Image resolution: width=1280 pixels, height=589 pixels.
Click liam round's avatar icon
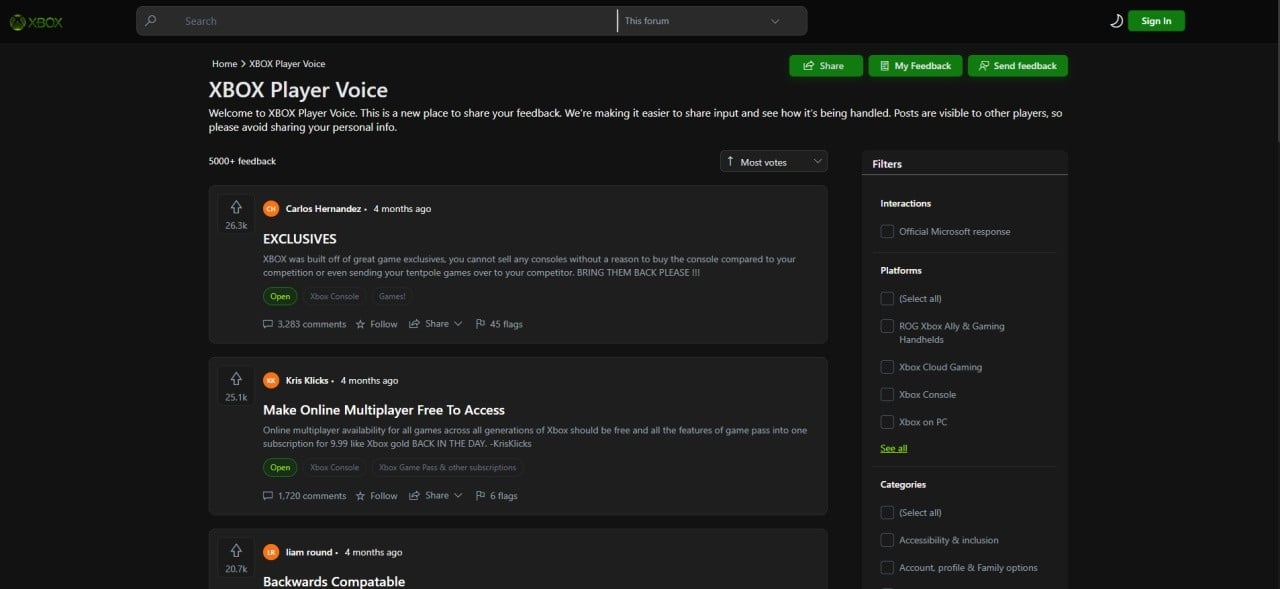tap(271, 552)
